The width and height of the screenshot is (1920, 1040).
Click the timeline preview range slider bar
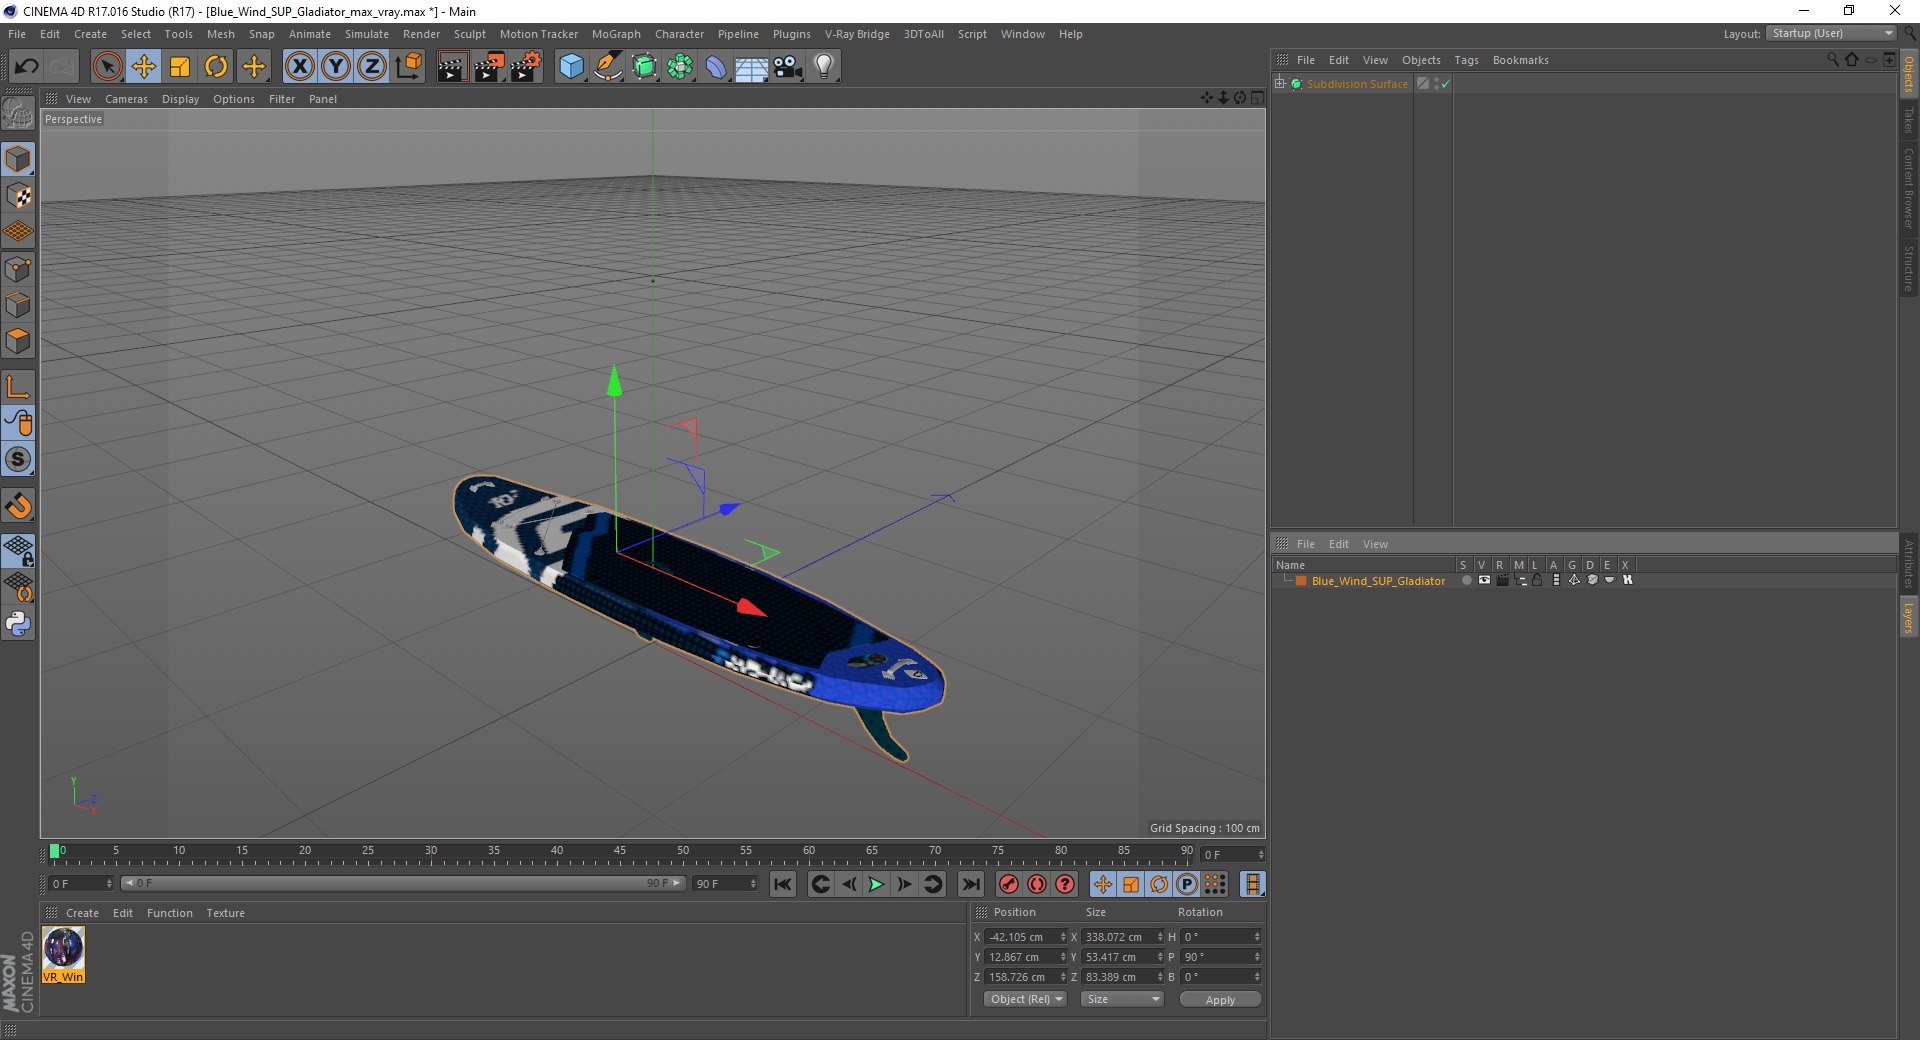click(402, 884)
